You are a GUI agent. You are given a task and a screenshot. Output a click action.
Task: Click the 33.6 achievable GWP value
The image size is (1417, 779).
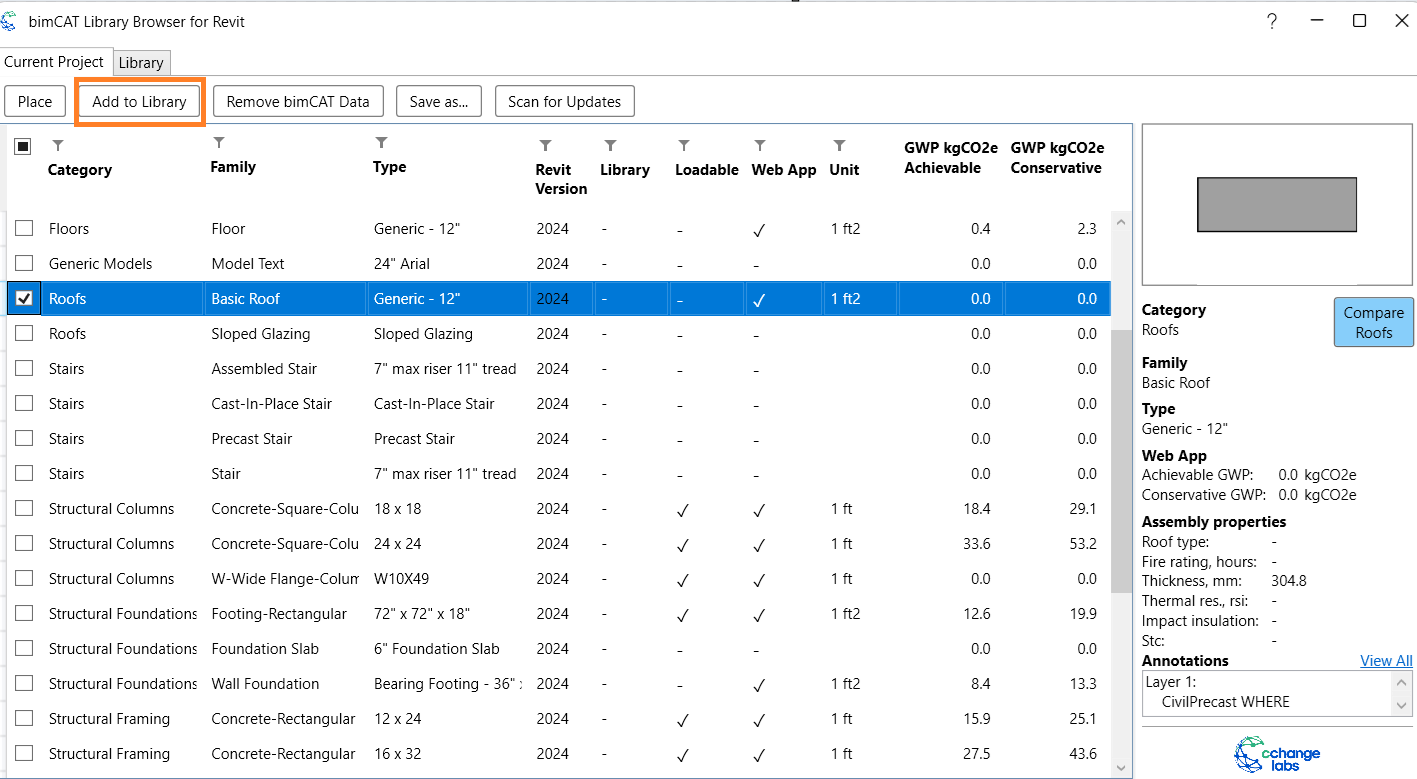click(x=975, y=544)
